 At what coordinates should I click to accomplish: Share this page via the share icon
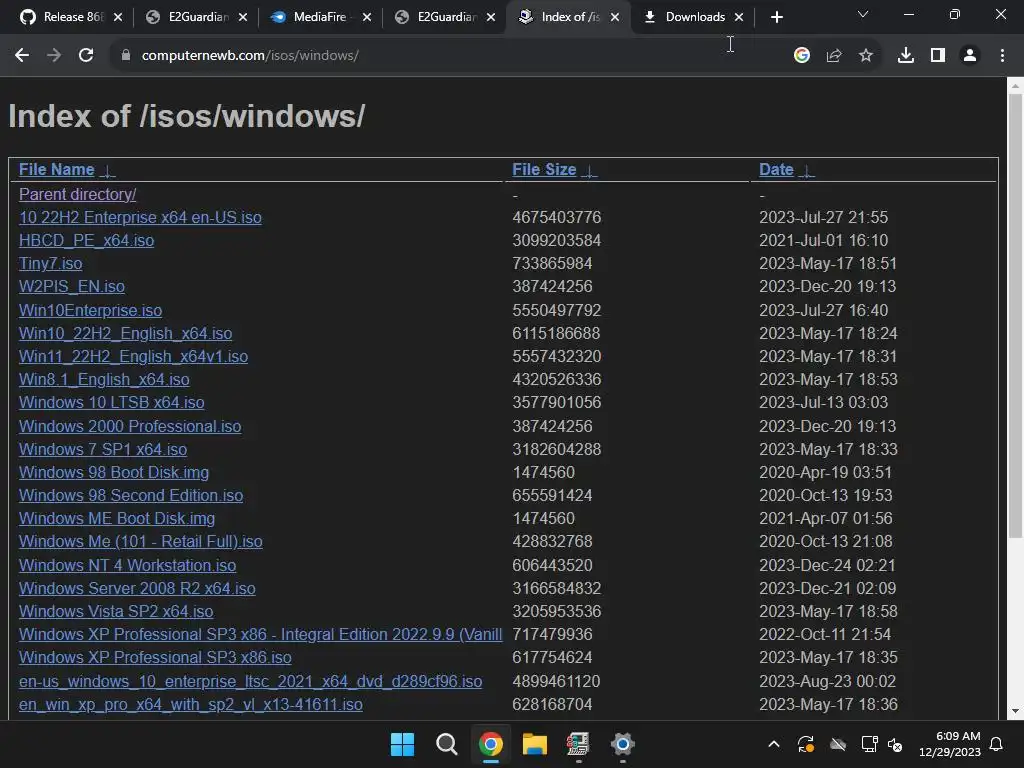[x=834, y=56]
